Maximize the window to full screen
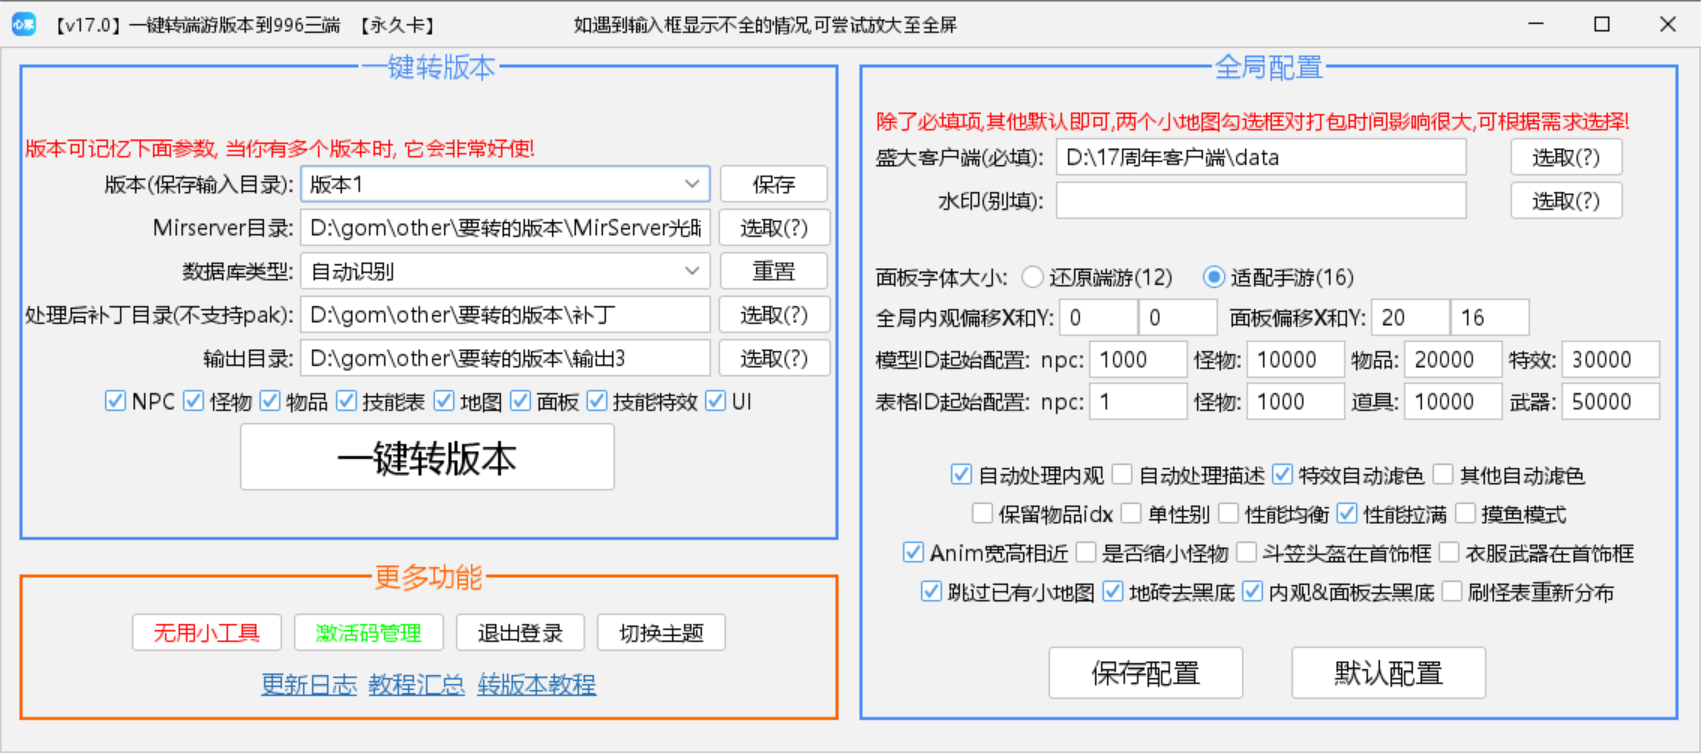The image size is (1701, 753). coord(1601,24)
